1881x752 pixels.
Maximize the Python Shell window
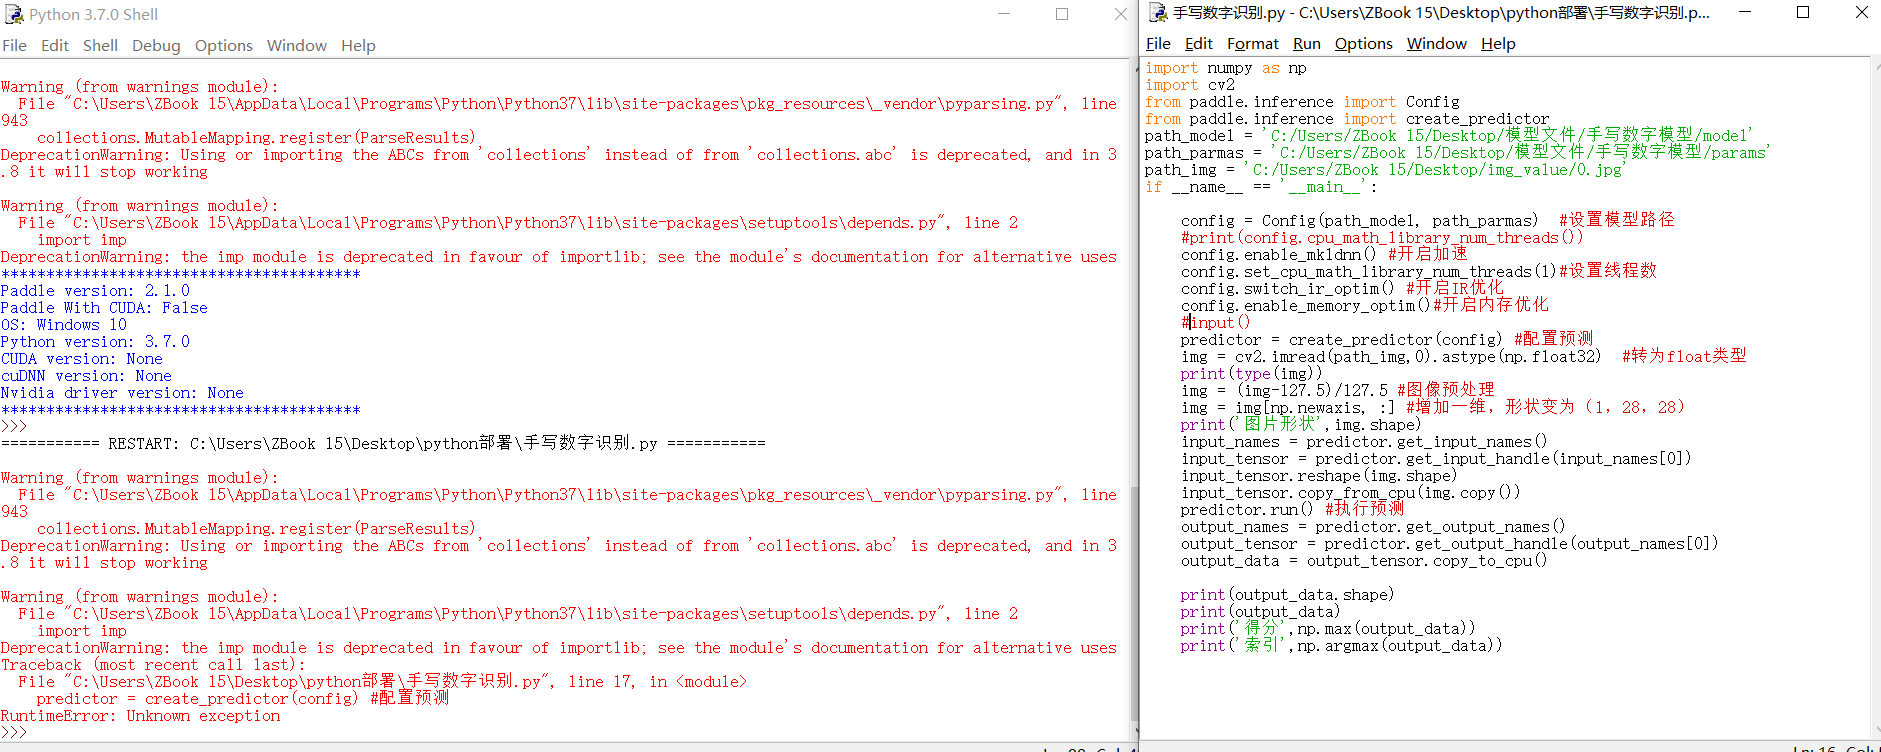tap(1062, 14)
